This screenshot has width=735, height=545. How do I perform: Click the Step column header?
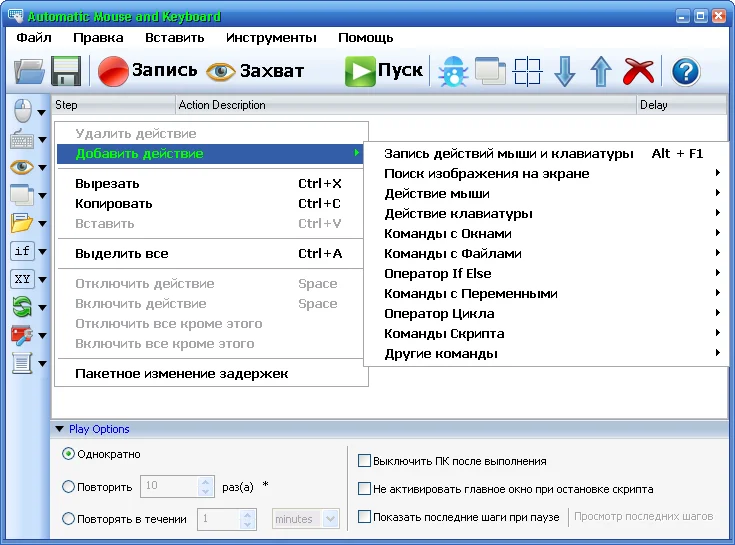click(113, 105)
